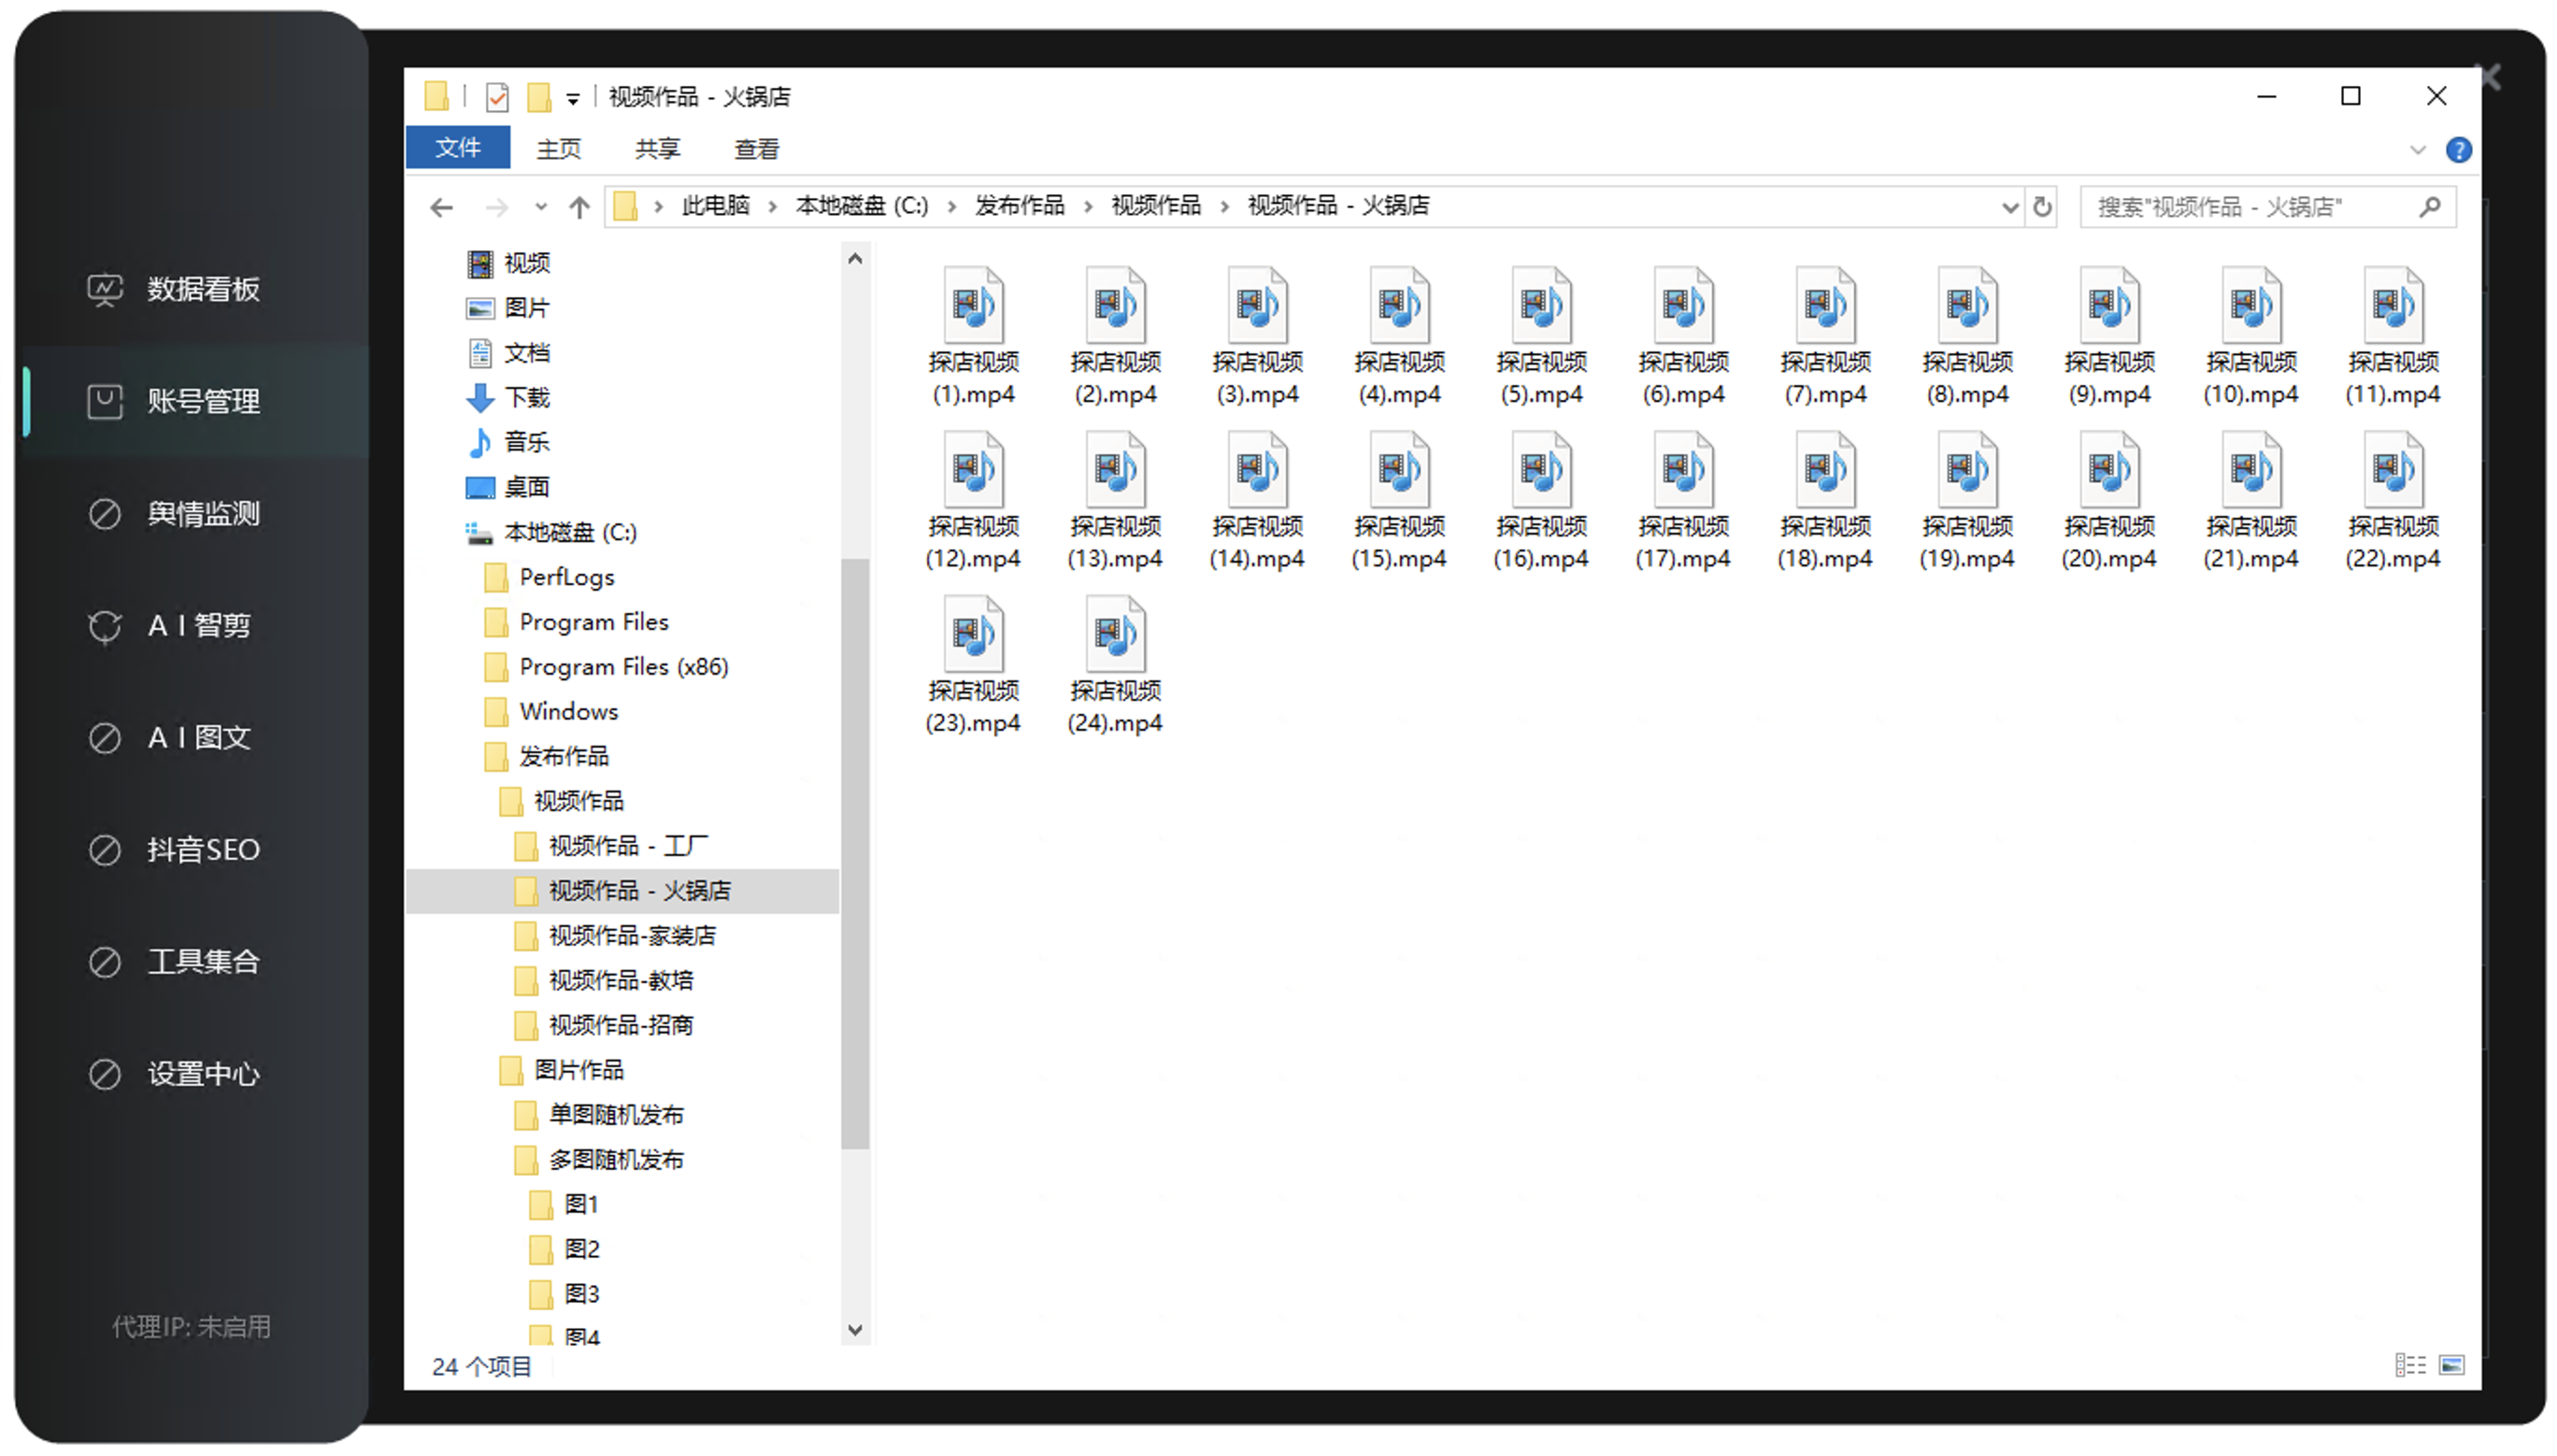2557x1456 pixels.
Task: Select file 探店视频 (23).mp4
Action: pos(973,665)
